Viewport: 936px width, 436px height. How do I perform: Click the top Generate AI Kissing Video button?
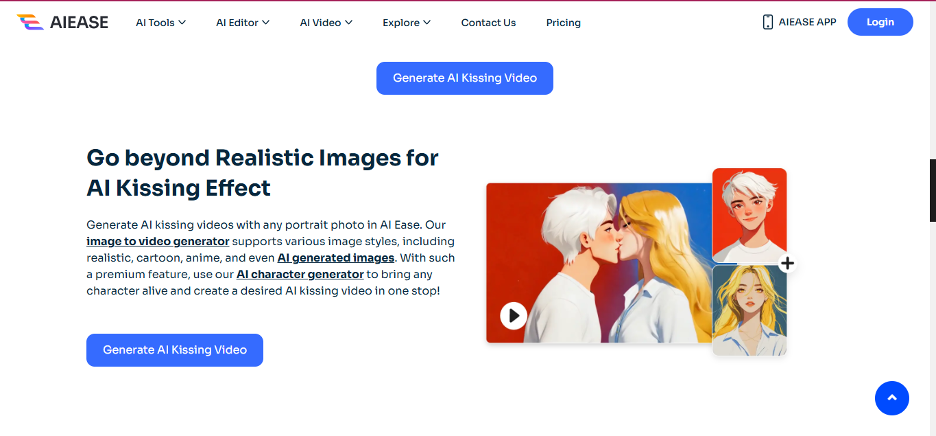[464, 78]
